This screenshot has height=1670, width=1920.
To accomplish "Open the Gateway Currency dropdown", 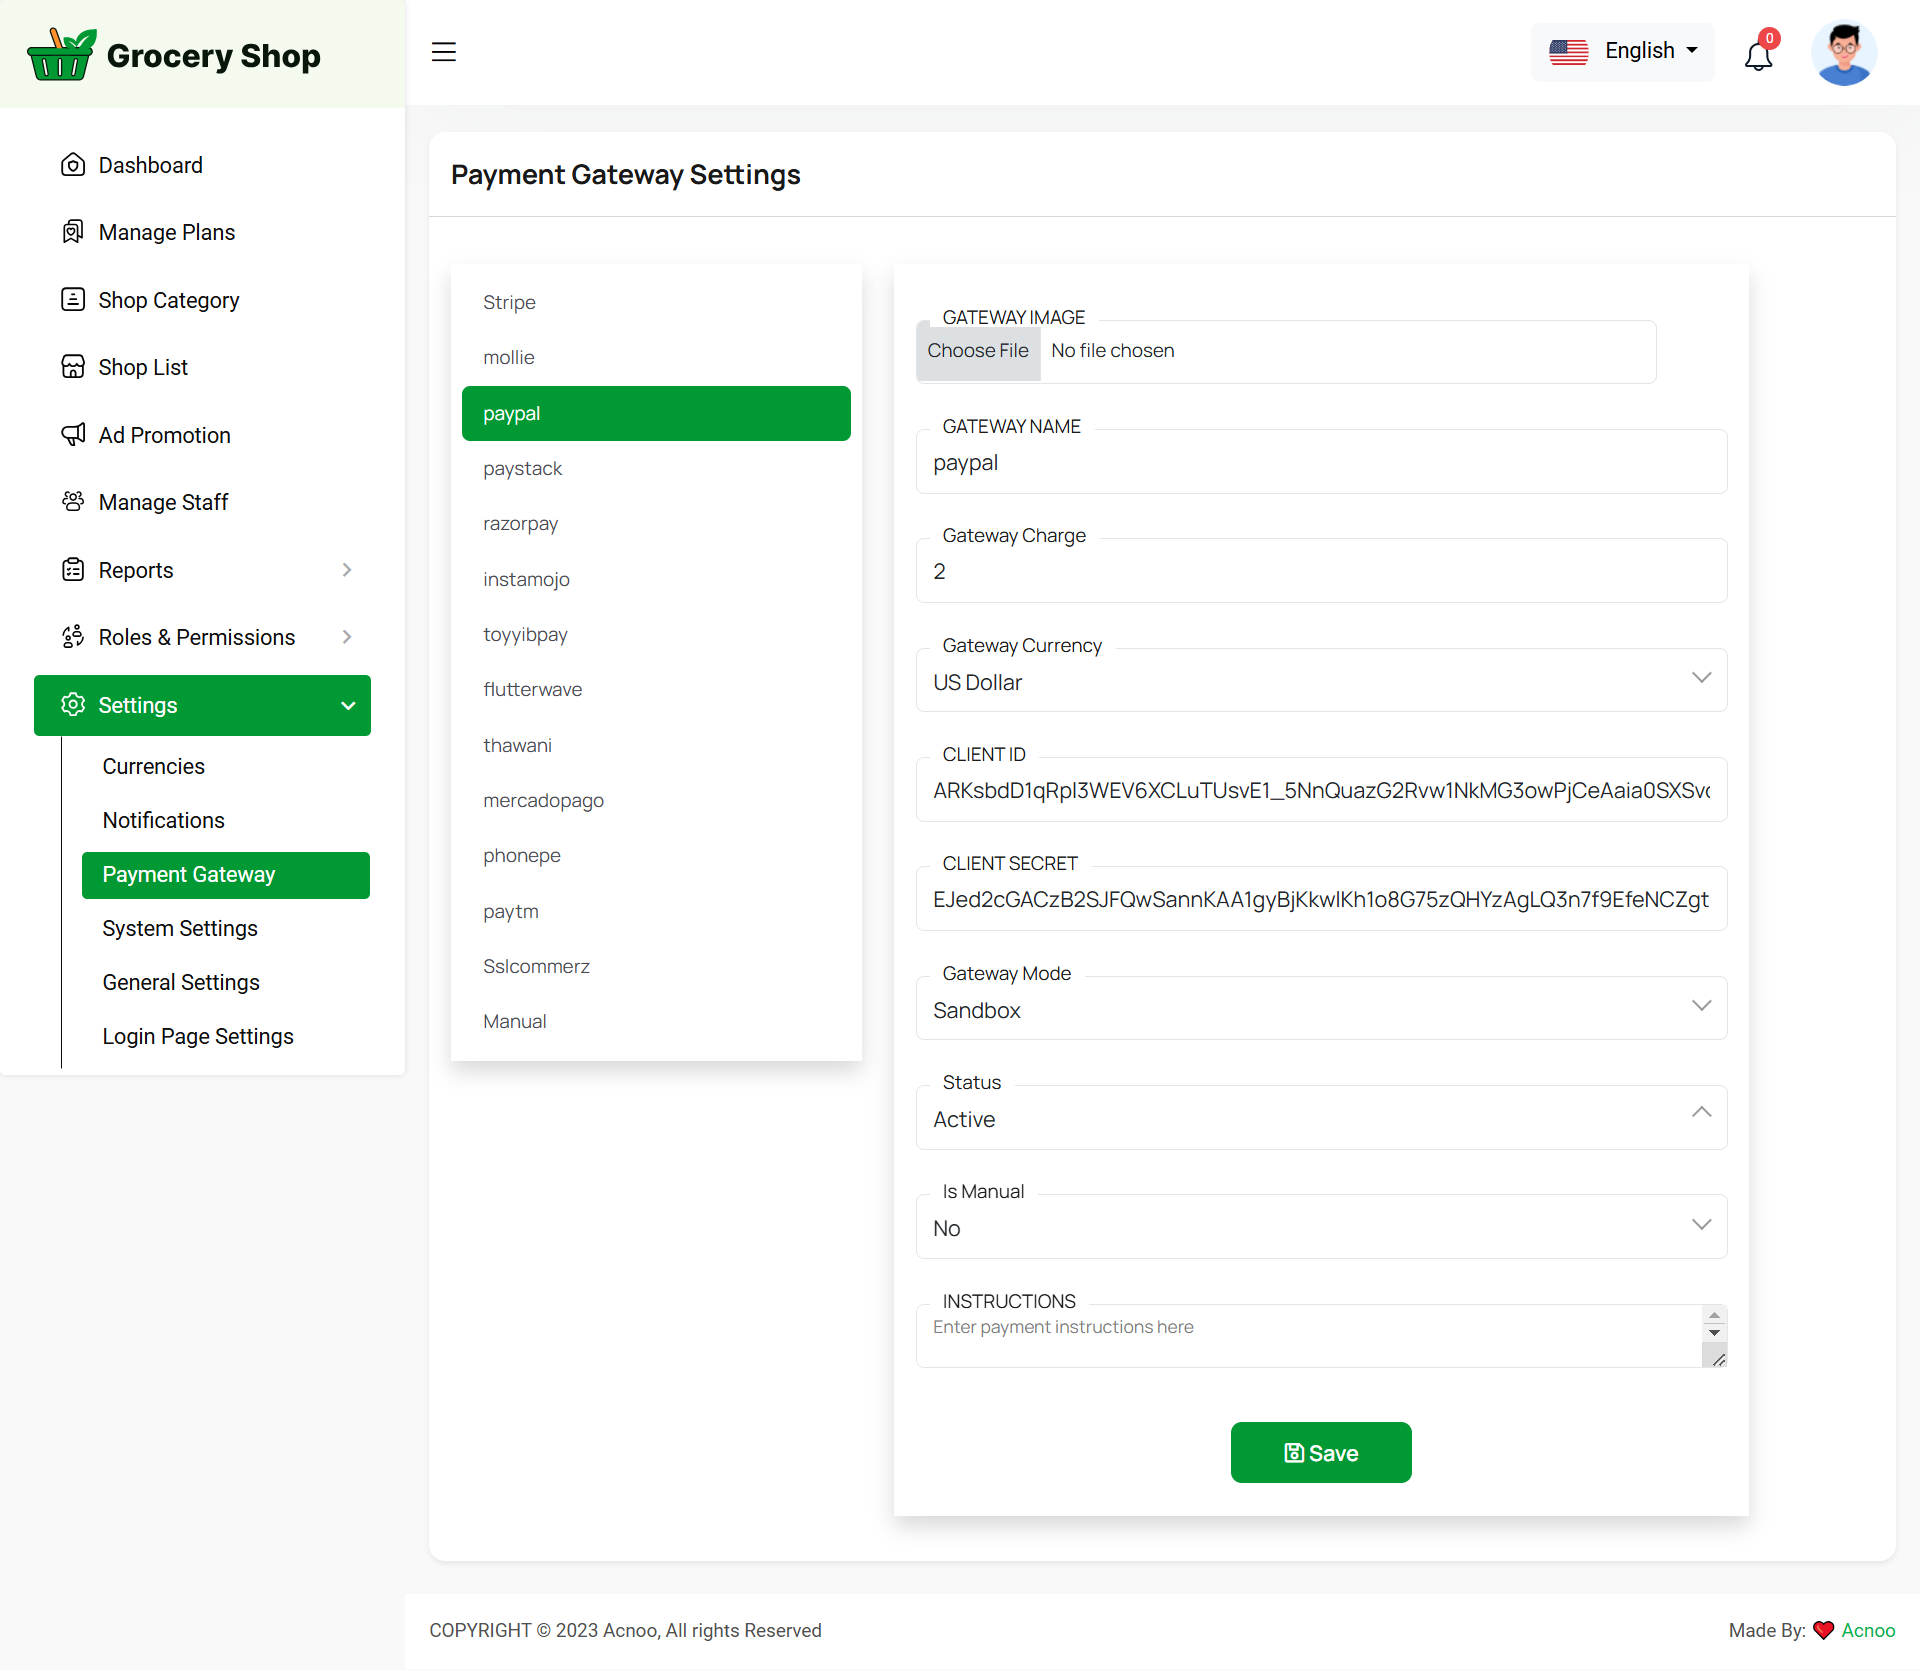I will click(1320, 682).
